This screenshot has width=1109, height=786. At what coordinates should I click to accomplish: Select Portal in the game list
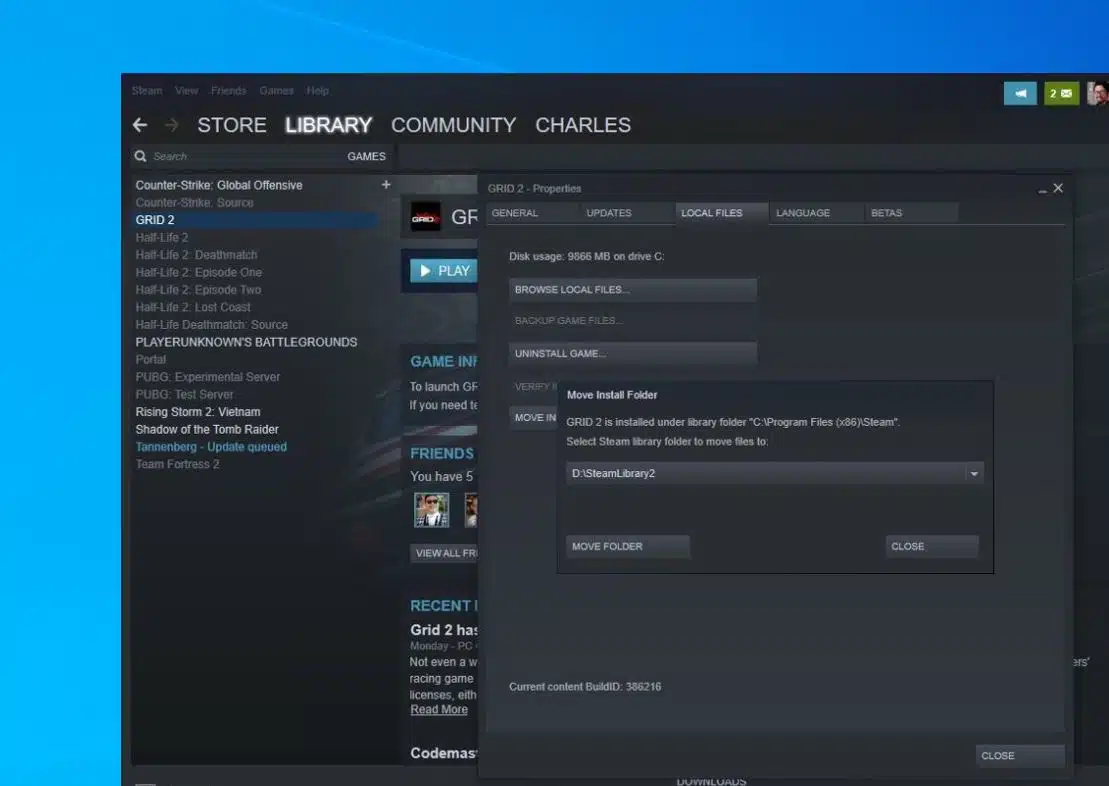click(x=150, y=359)
